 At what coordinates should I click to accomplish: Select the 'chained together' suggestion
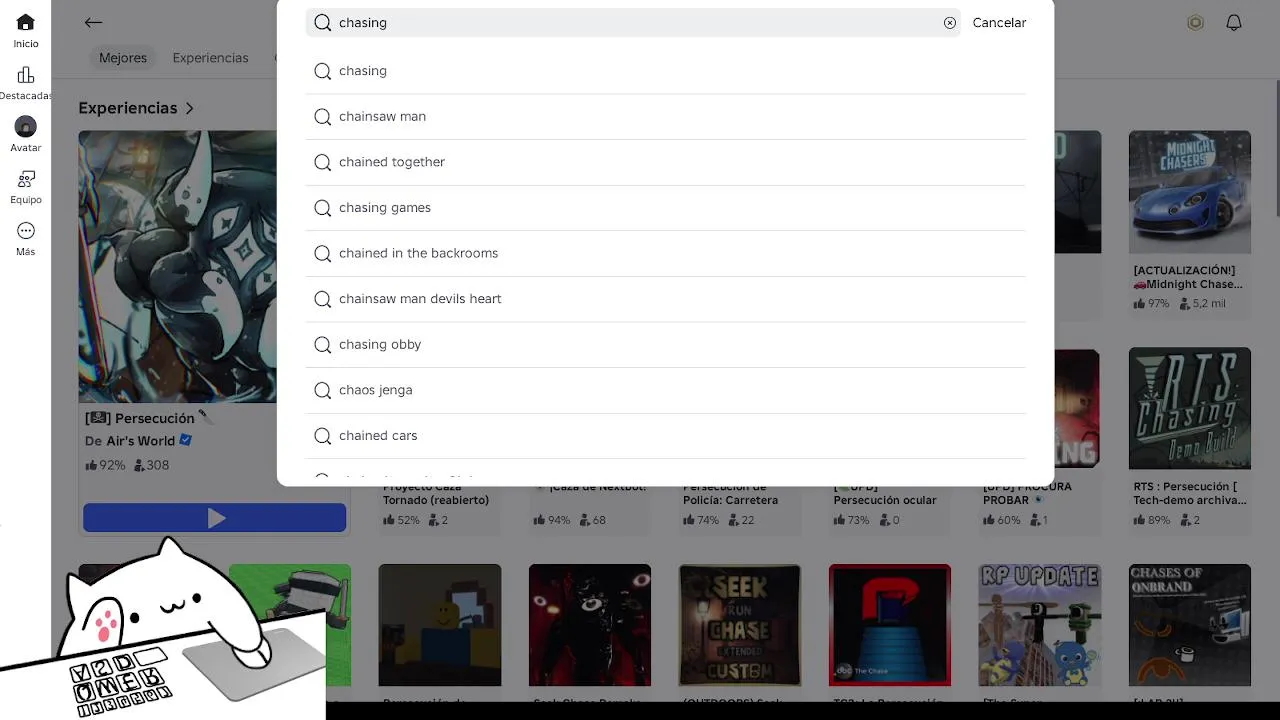coord(666,162)
